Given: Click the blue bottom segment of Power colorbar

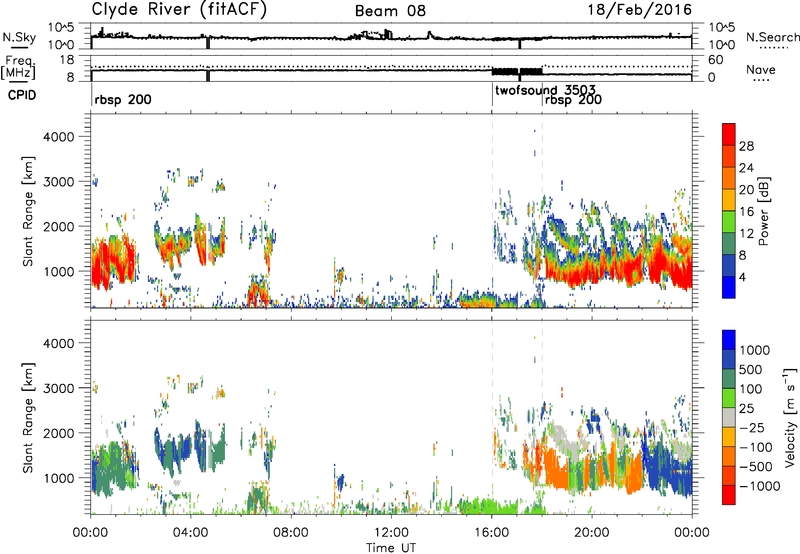Looking at the screenshot, I should 729,287.
